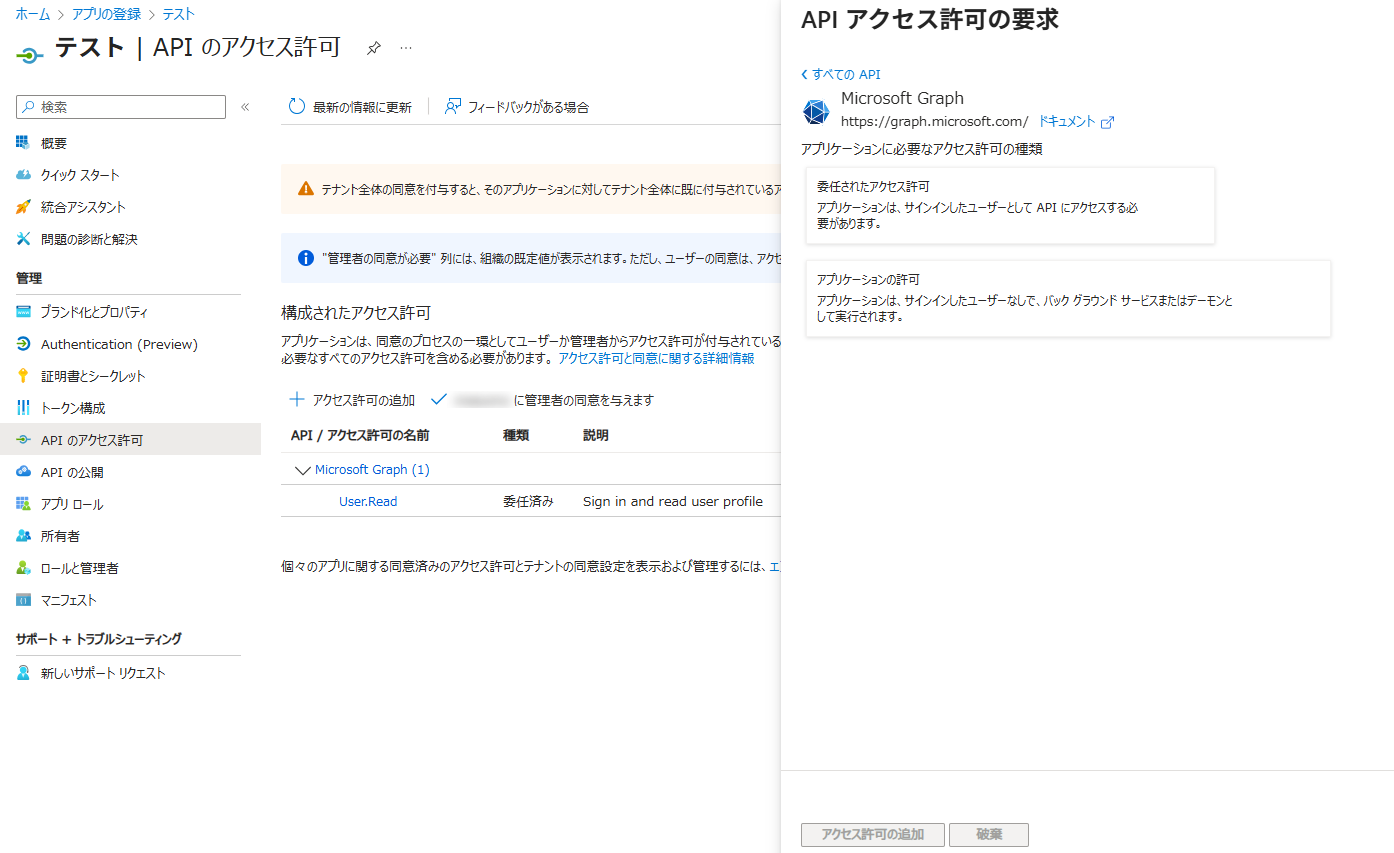
Task: Click the disabled アクセス許可の追加 bottom button
Action: point(873,835)
